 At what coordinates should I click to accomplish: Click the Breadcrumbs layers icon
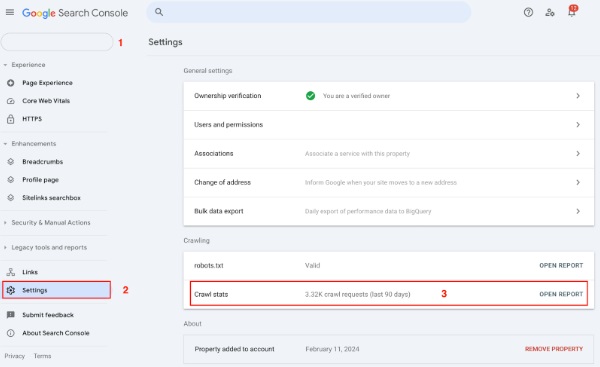point(11,161)
